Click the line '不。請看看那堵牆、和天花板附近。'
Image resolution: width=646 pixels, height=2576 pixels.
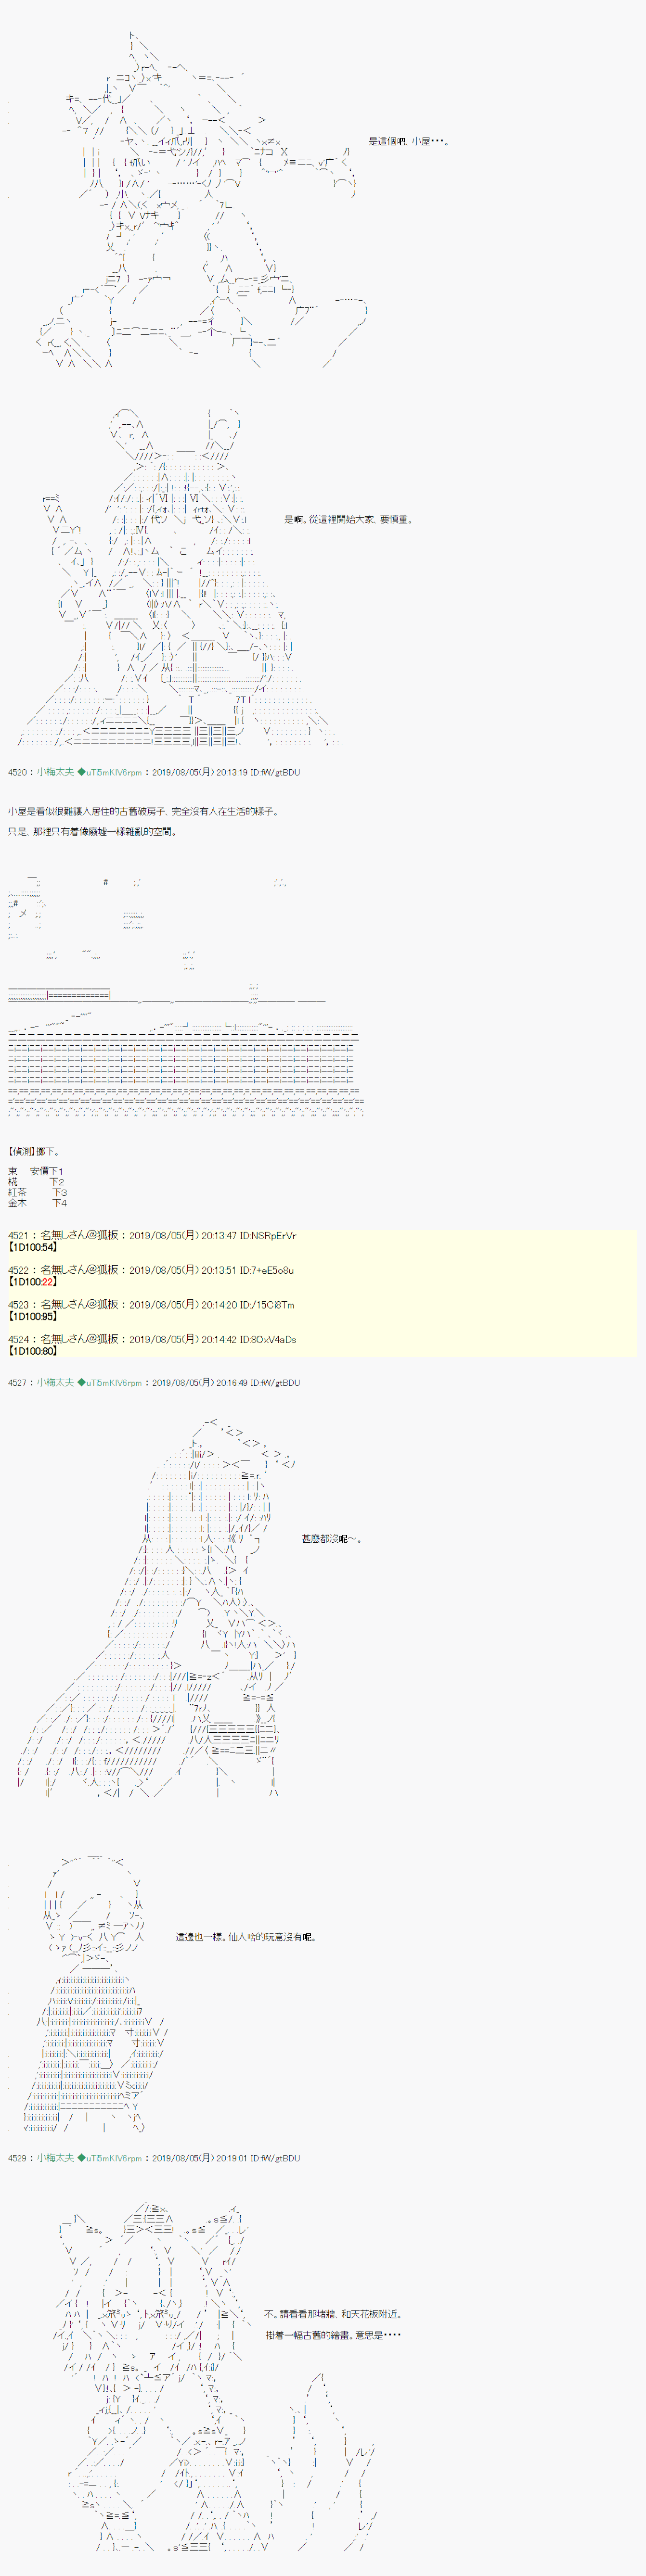tap(333, 2314)
